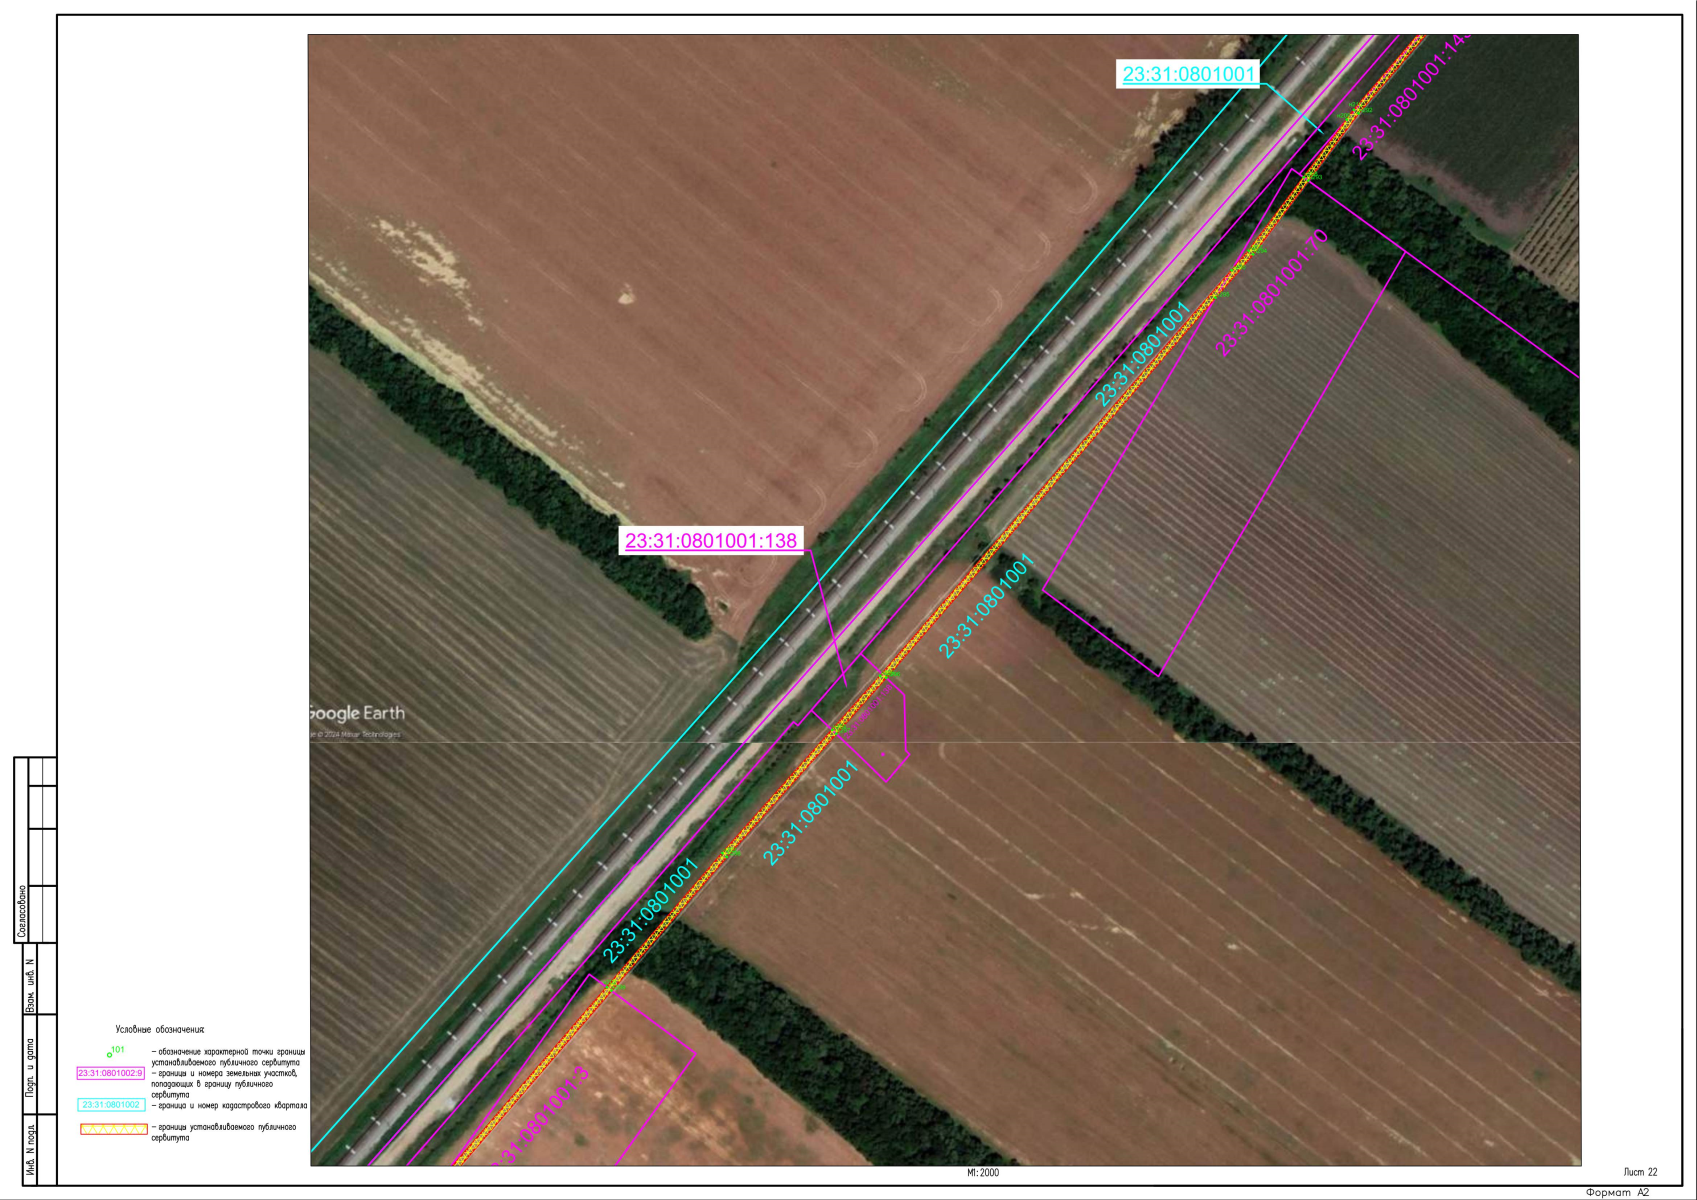Image resolution: width=1697 pixels, height=1200 pixels.
Task: Click the green point 101 legend symbol
Action: (110, 1054)
